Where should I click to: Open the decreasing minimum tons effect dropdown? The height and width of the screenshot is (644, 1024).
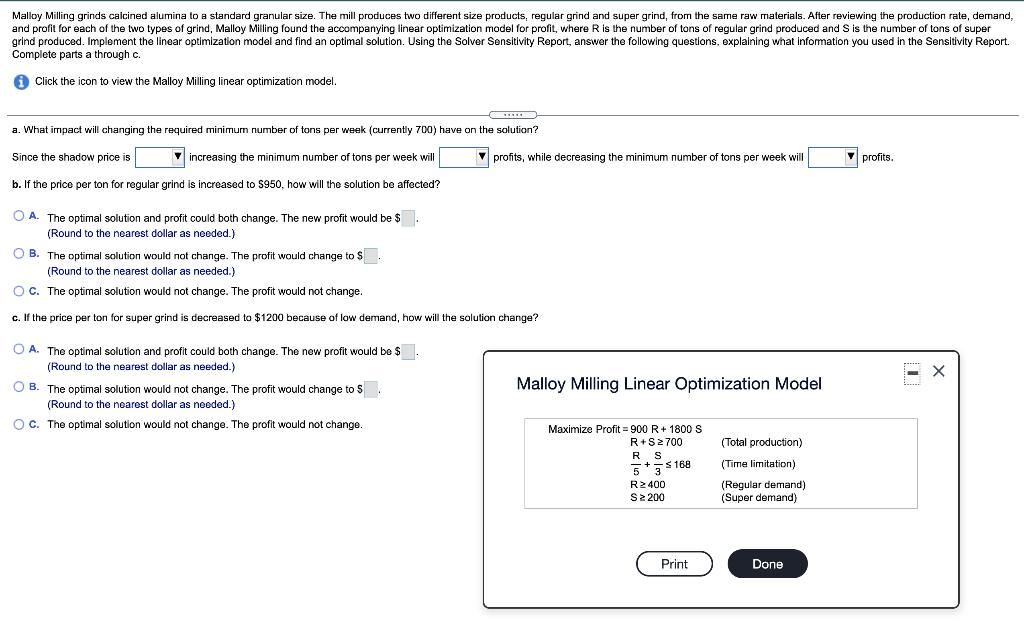click(832, 157)
